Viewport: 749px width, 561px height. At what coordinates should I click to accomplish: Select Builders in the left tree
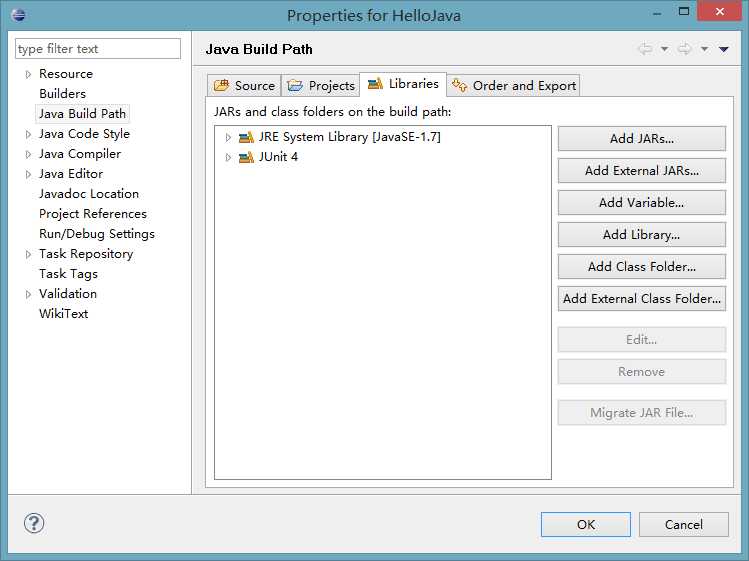click(x=63, y=94)
